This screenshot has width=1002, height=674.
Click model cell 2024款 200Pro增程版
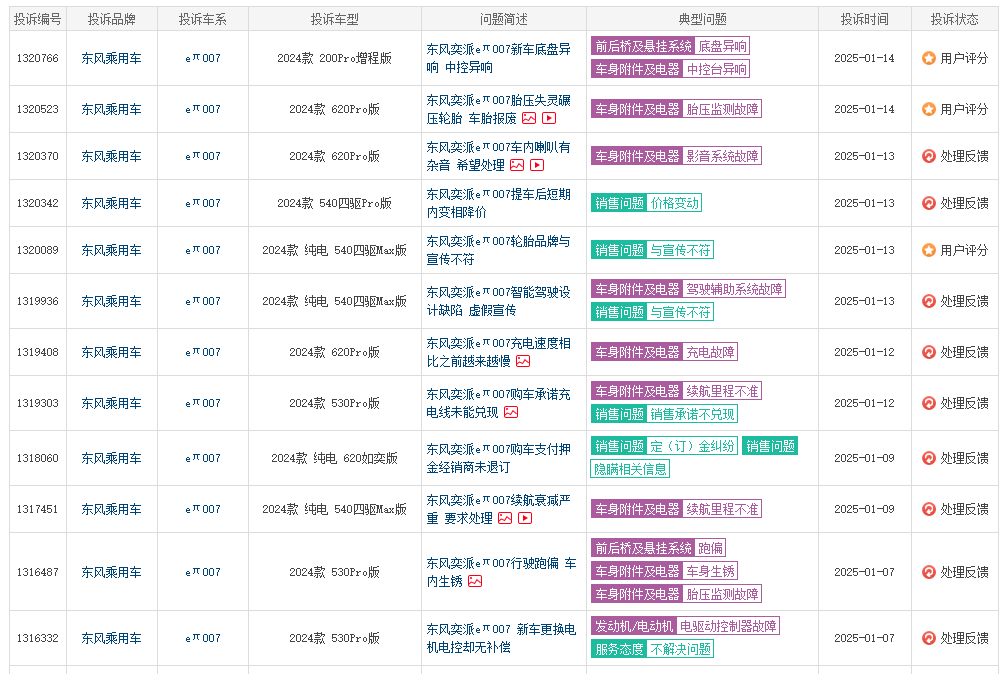[x=334, y=58]
